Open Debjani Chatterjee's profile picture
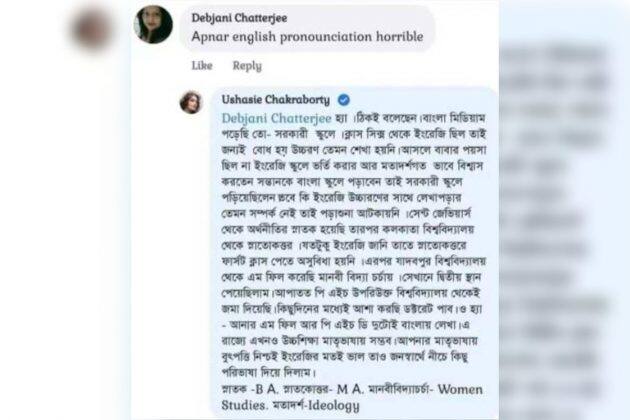630x420 pixels. tap(153, 24)
